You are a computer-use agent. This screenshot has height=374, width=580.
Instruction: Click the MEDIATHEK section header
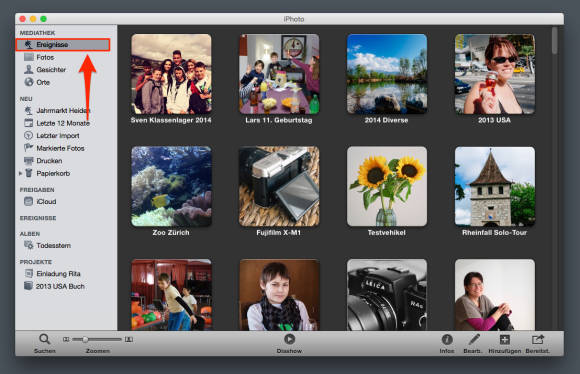point(37,33)
